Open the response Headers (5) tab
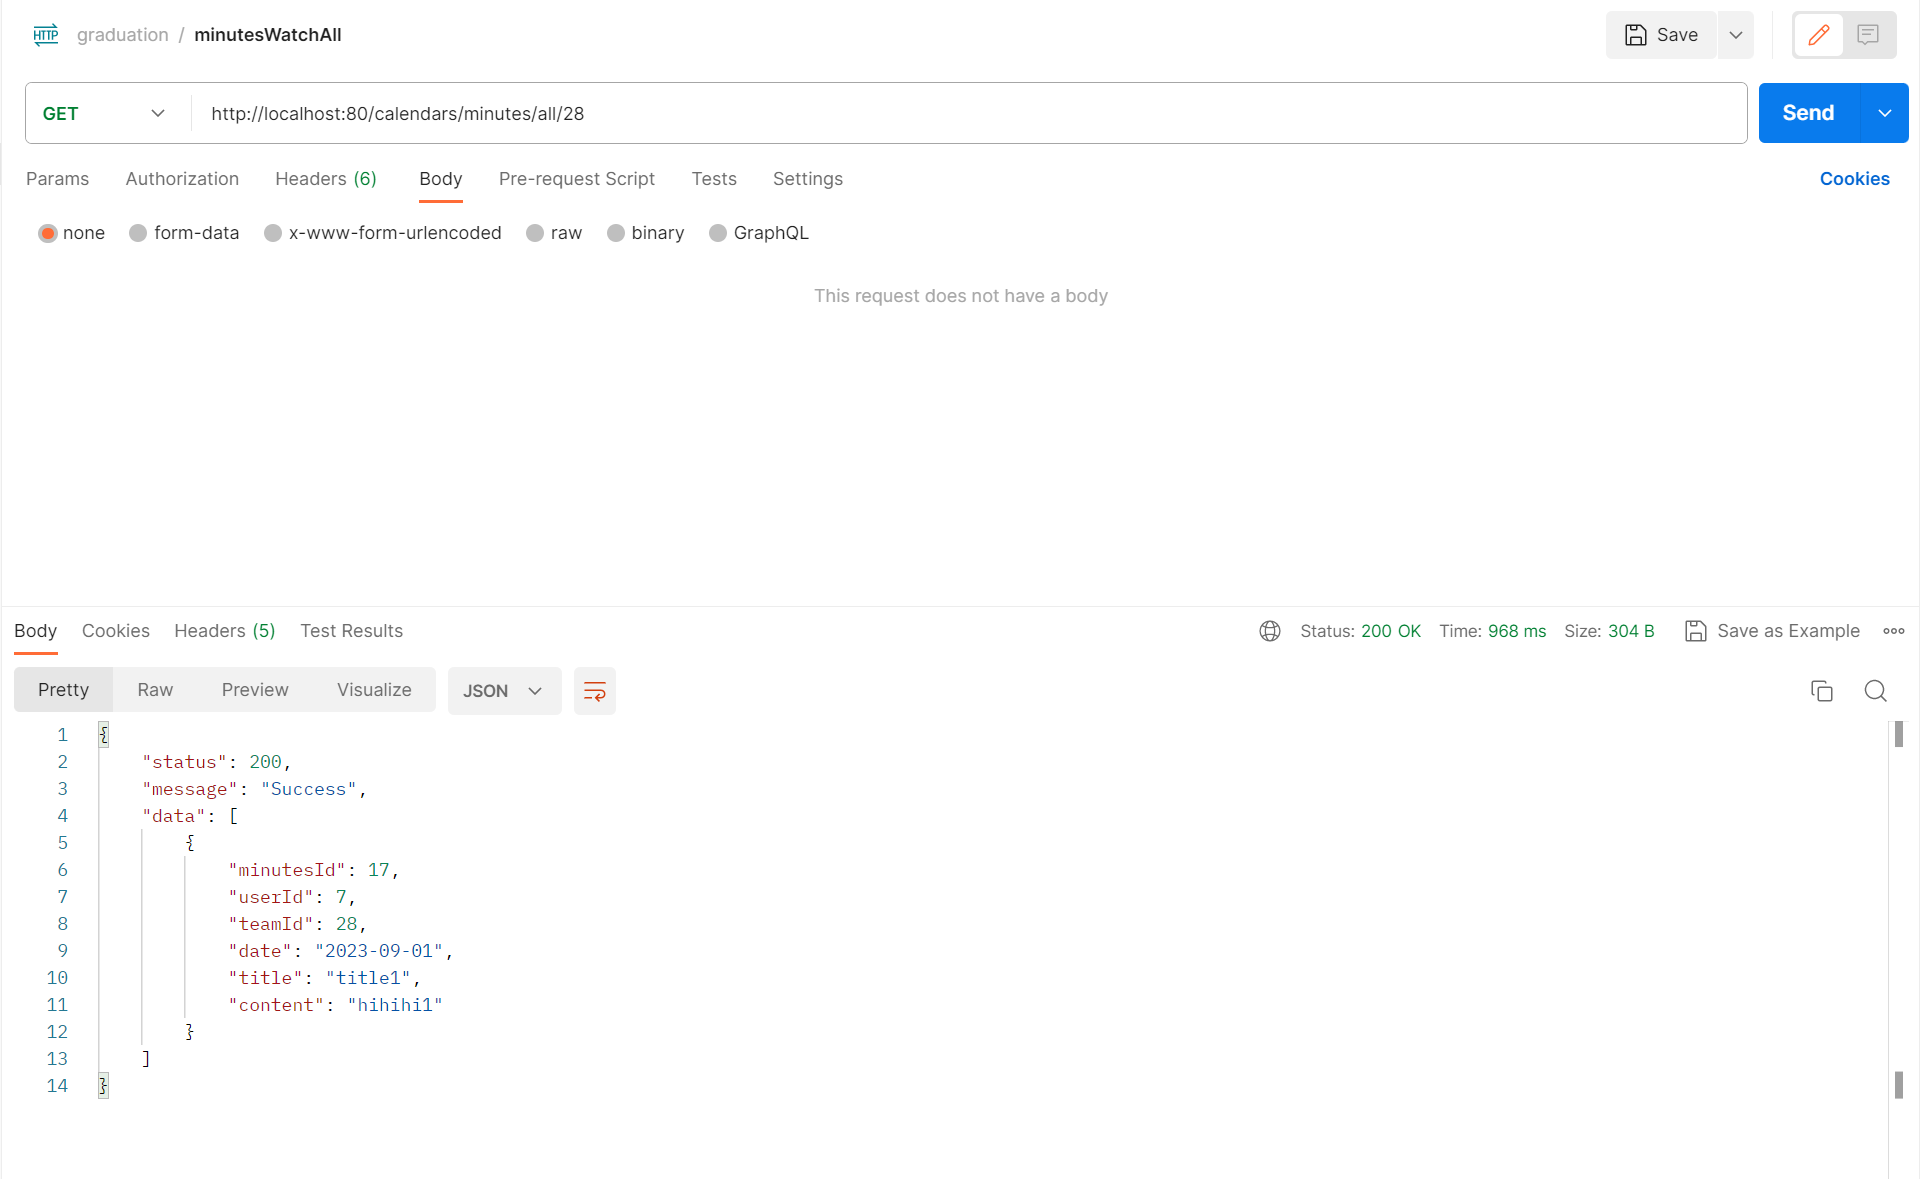The image size is (1920, 1179). pos(225,631)
